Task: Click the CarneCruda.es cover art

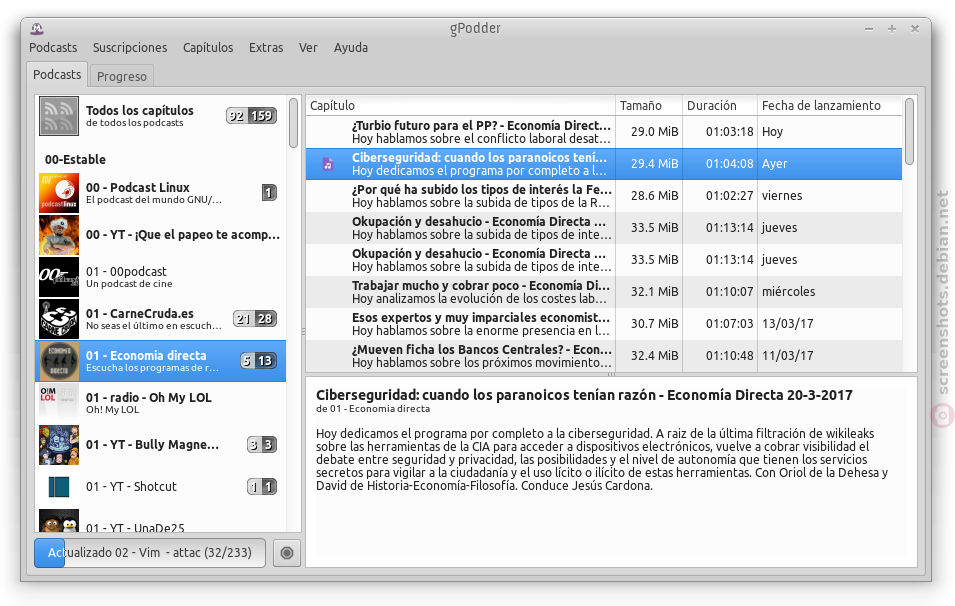Action: tap(59, 319)
